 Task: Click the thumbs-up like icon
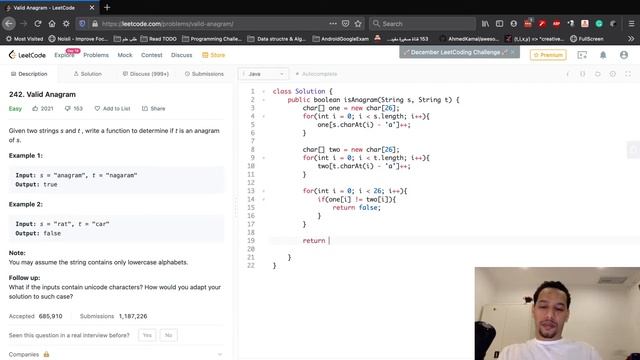point(35,109)
